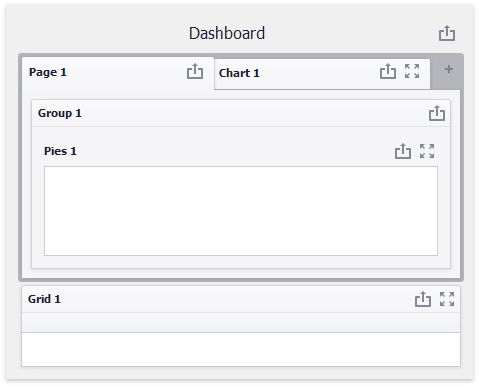This screenshot has height=387, width=479.
Task: Maximize the Grid 1 item
Action: (447, 299)
